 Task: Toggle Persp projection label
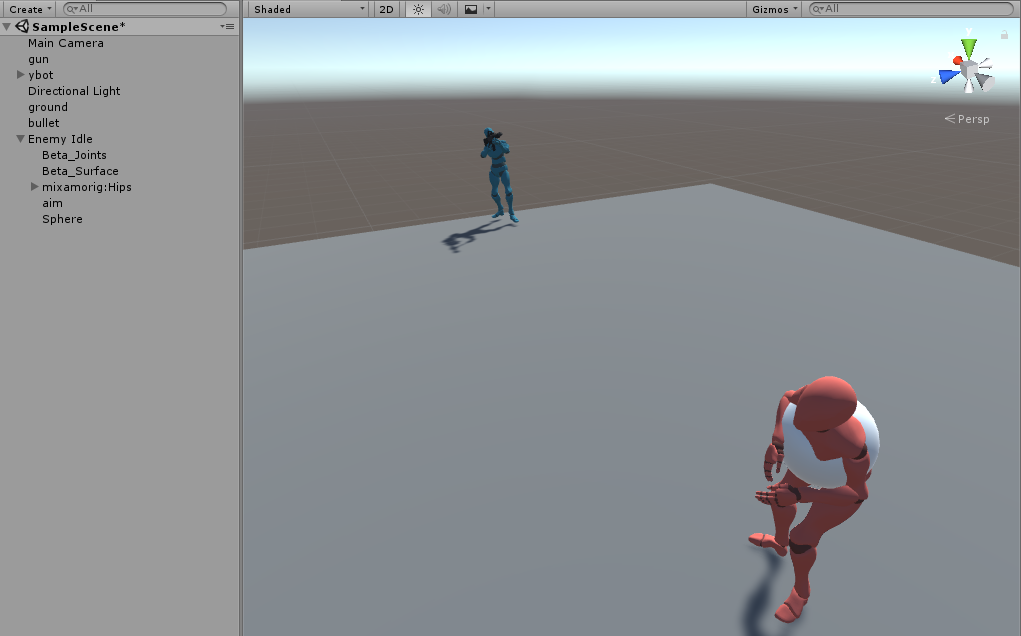point(968,119)
